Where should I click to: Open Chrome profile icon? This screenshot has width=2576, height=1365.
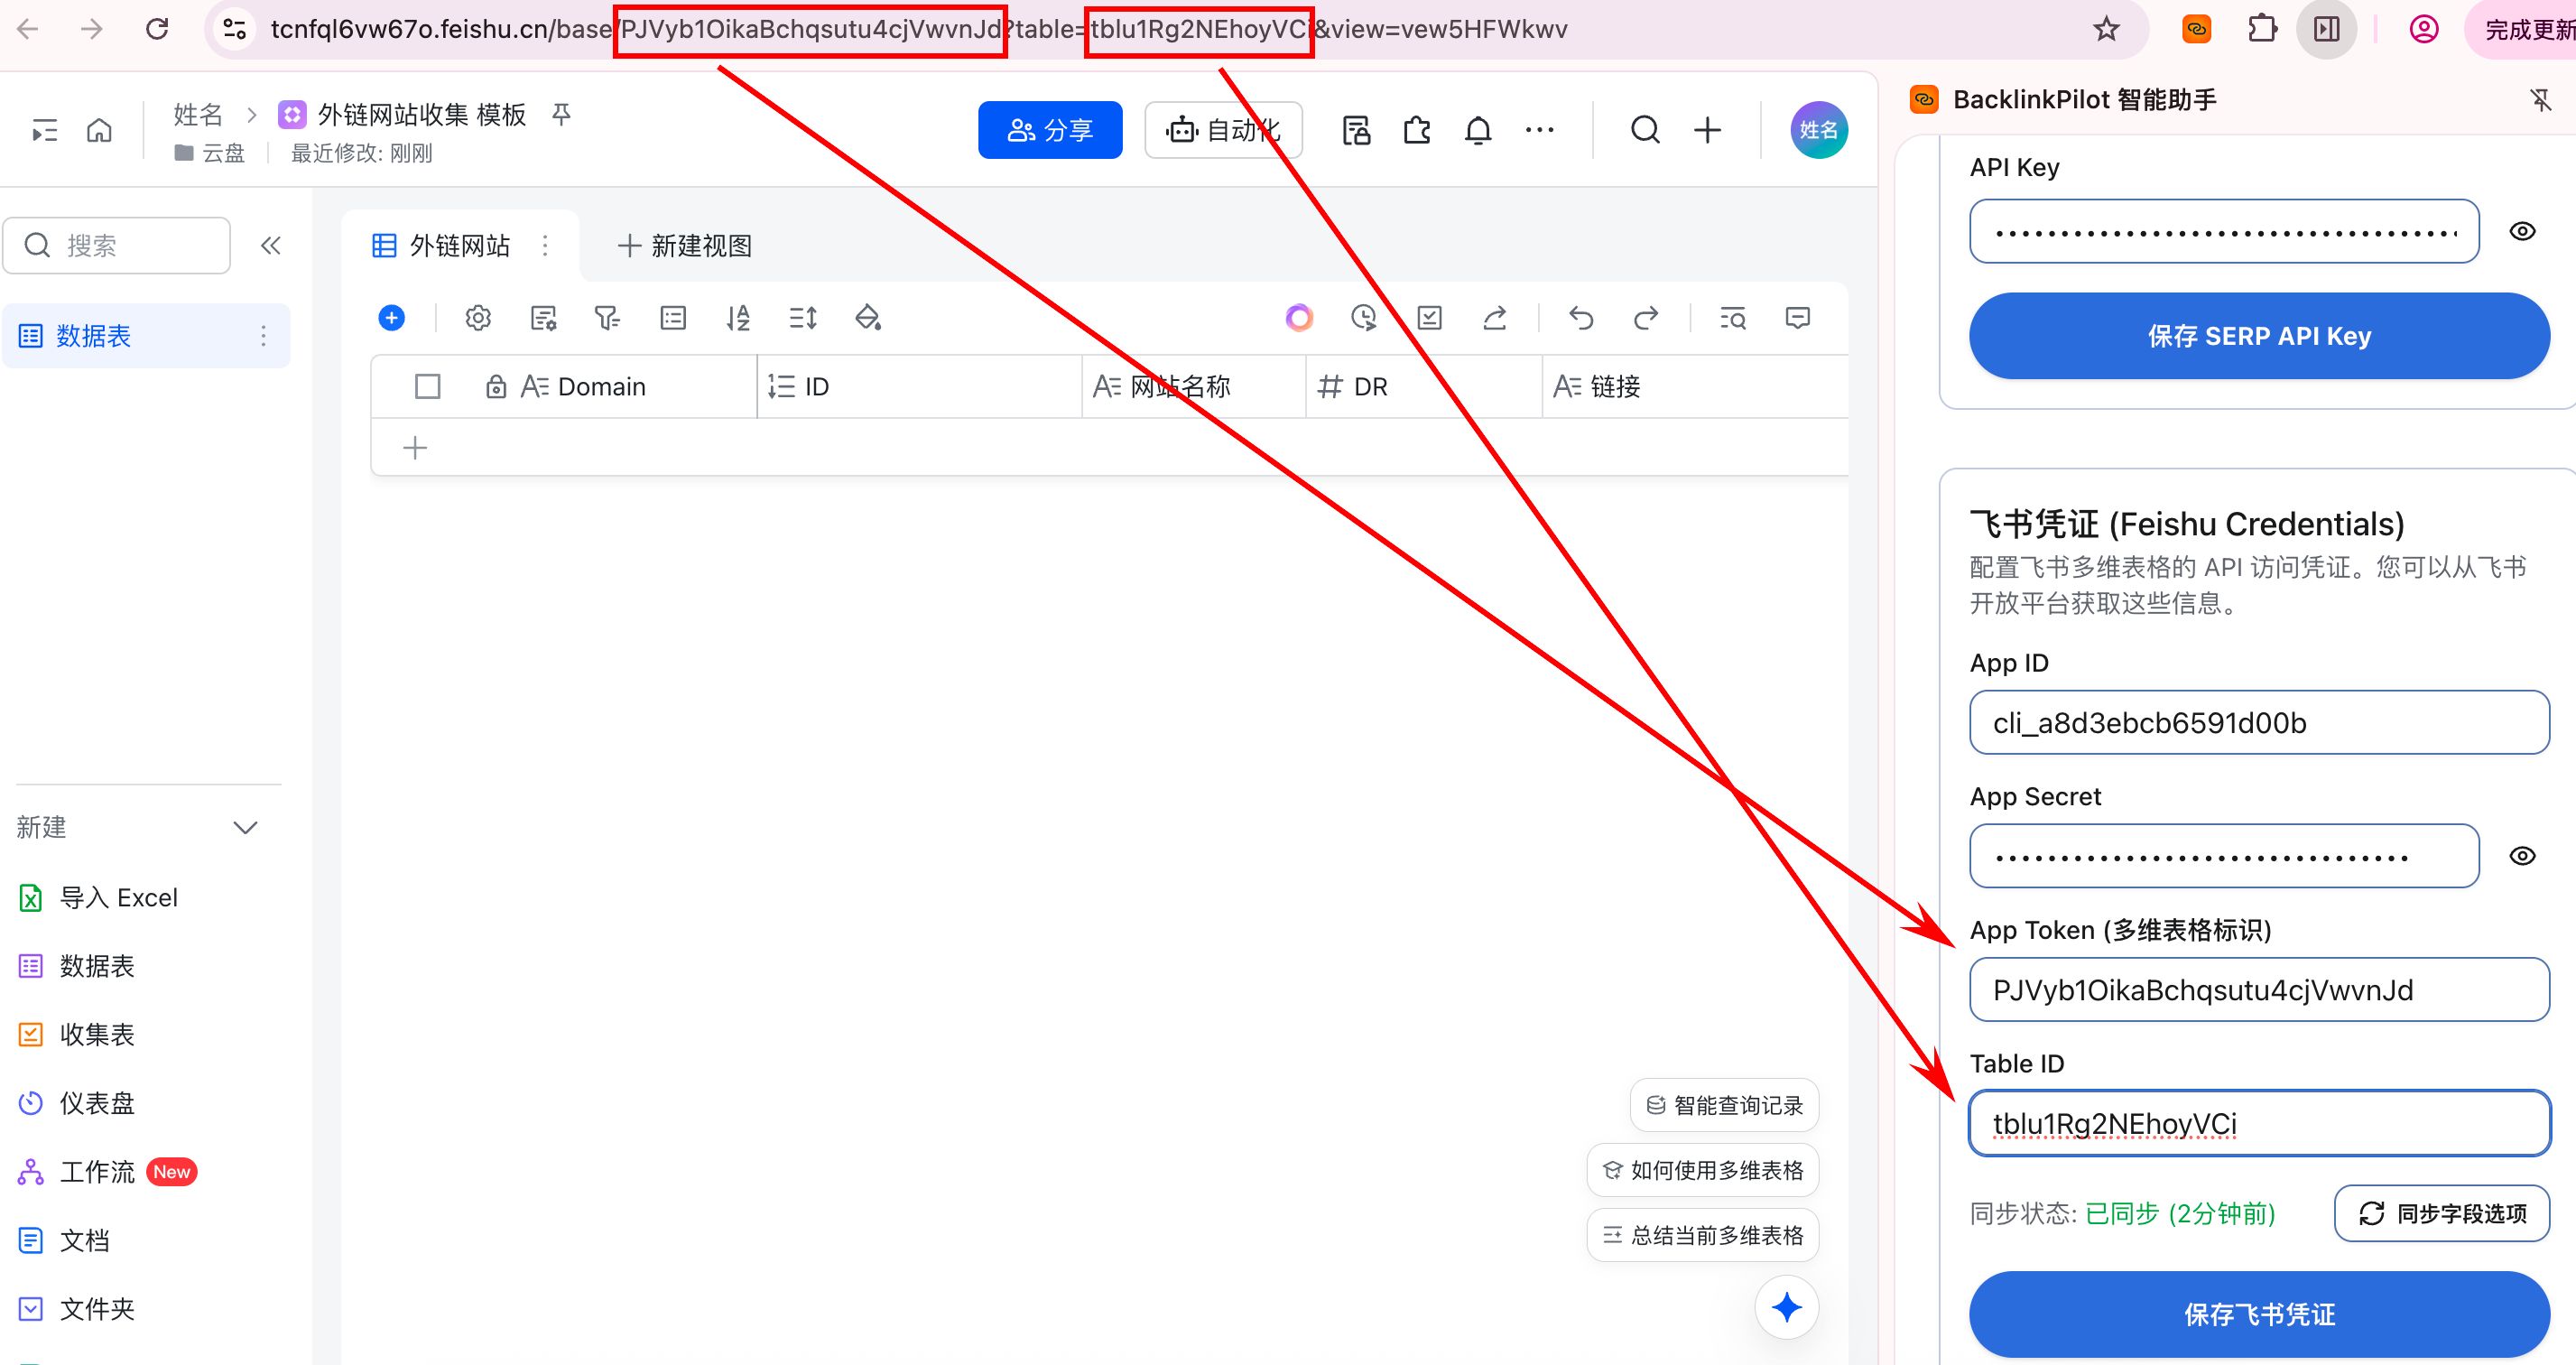(2423, 29)
